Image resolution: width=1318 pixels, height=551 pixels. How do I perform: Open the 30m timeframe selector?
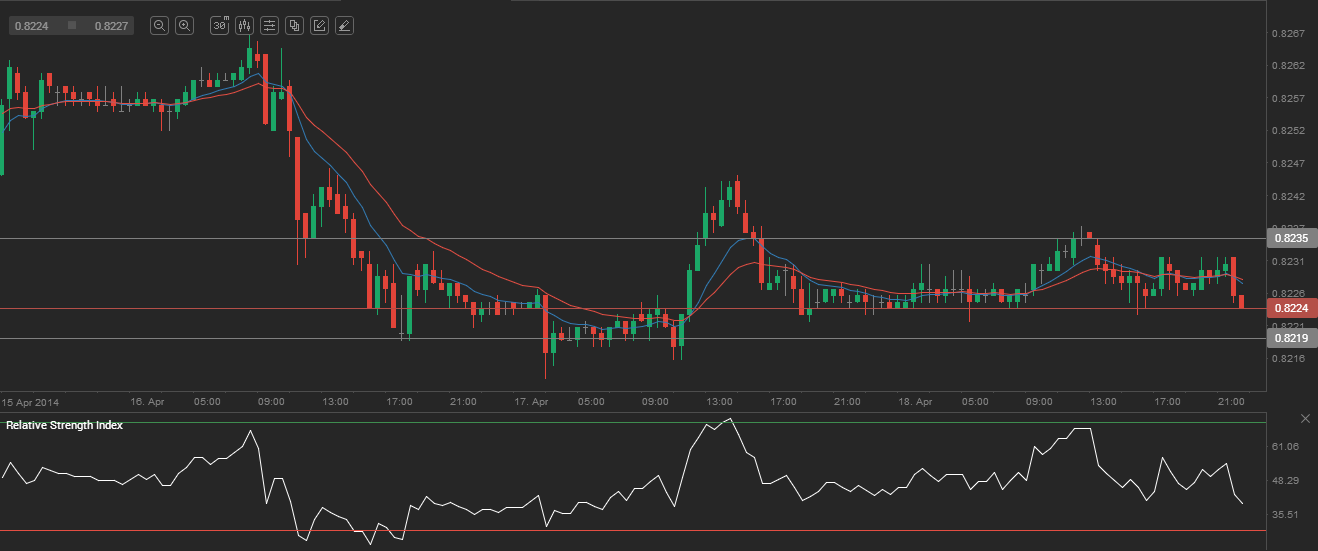(219, 26)
